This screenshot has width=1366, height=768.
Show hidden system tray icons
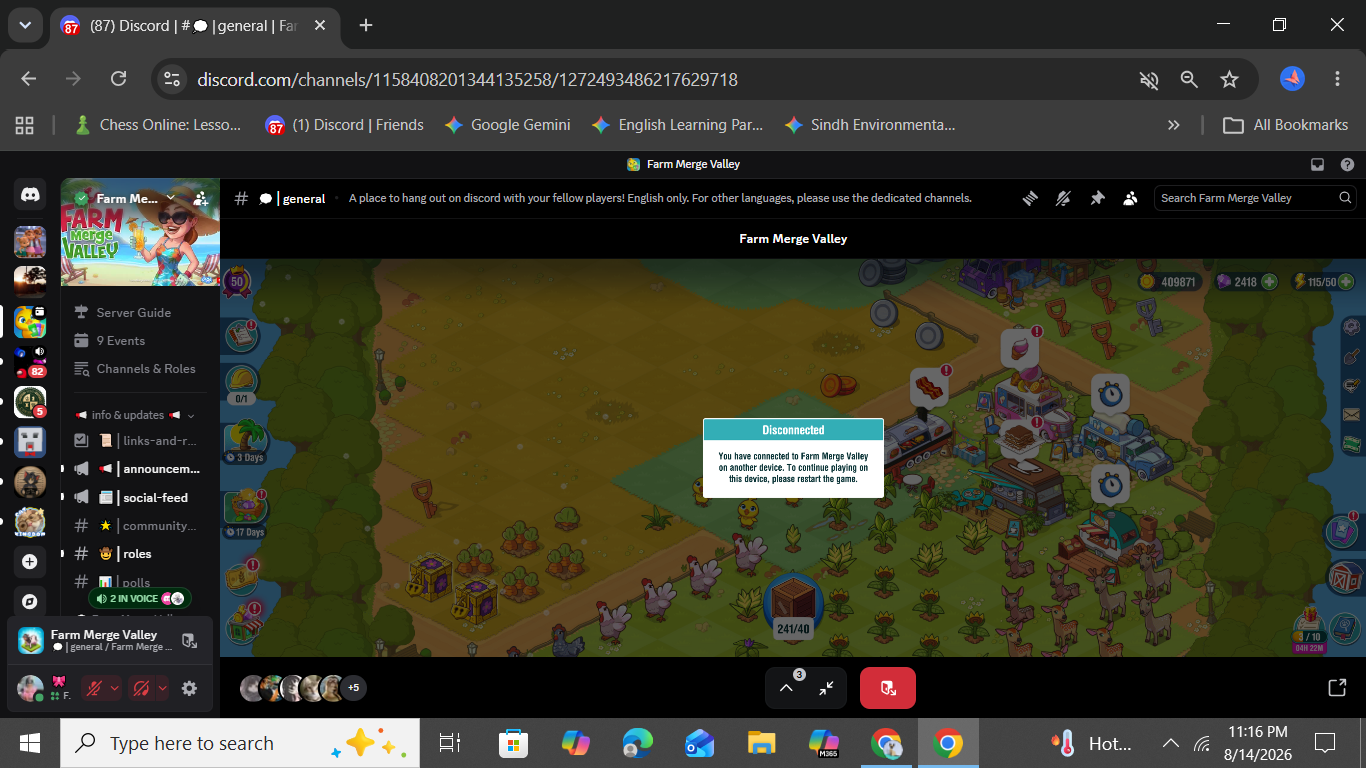(x=1170, y=743)
